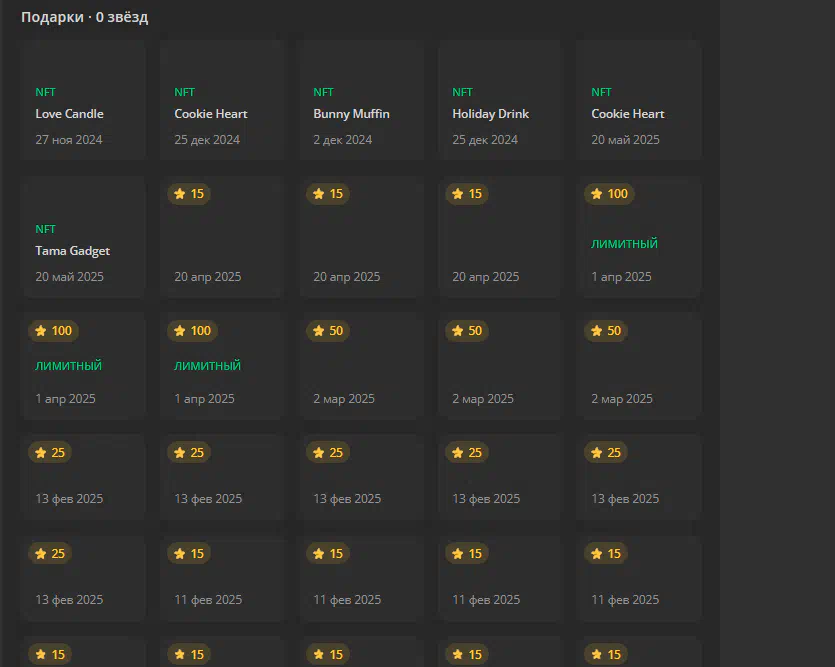835x667 pixels.
Task: Click the last 50-star badge in third row
Action: 606,331
